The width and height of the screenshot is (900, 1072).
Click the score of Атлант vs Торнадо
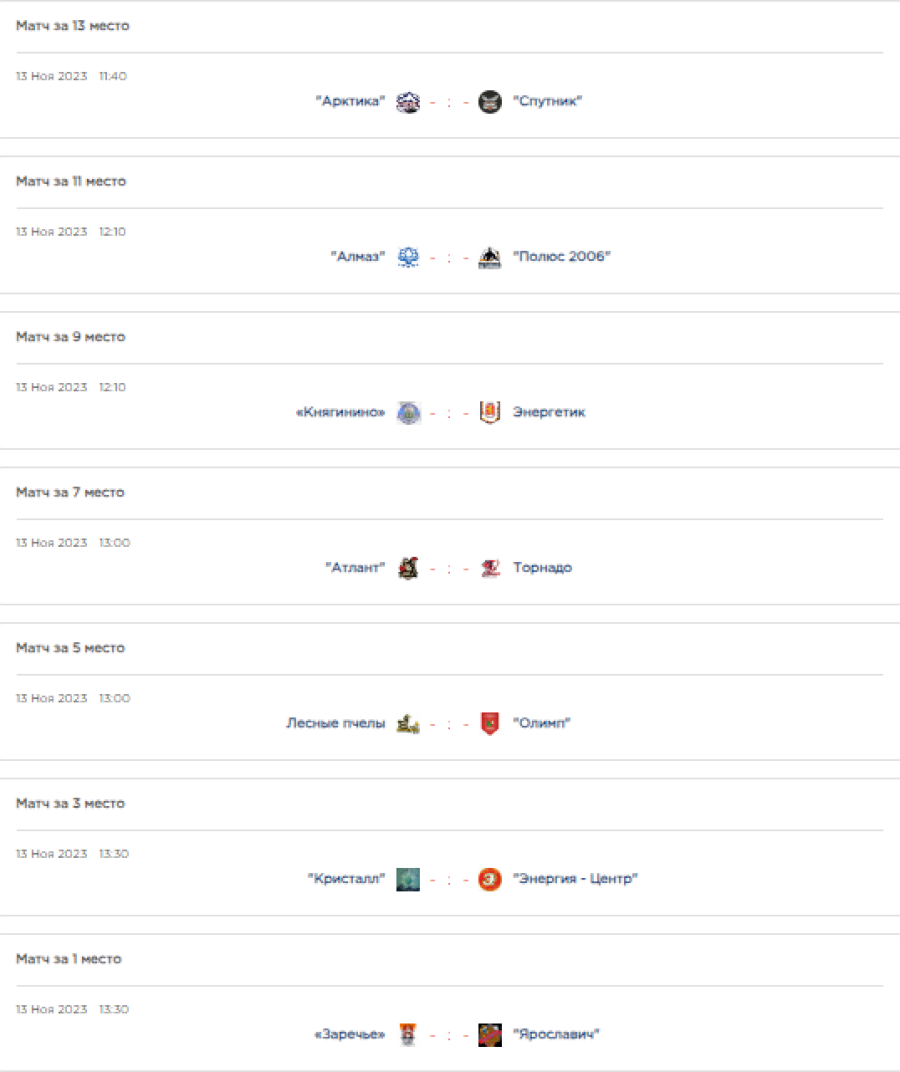449,568
